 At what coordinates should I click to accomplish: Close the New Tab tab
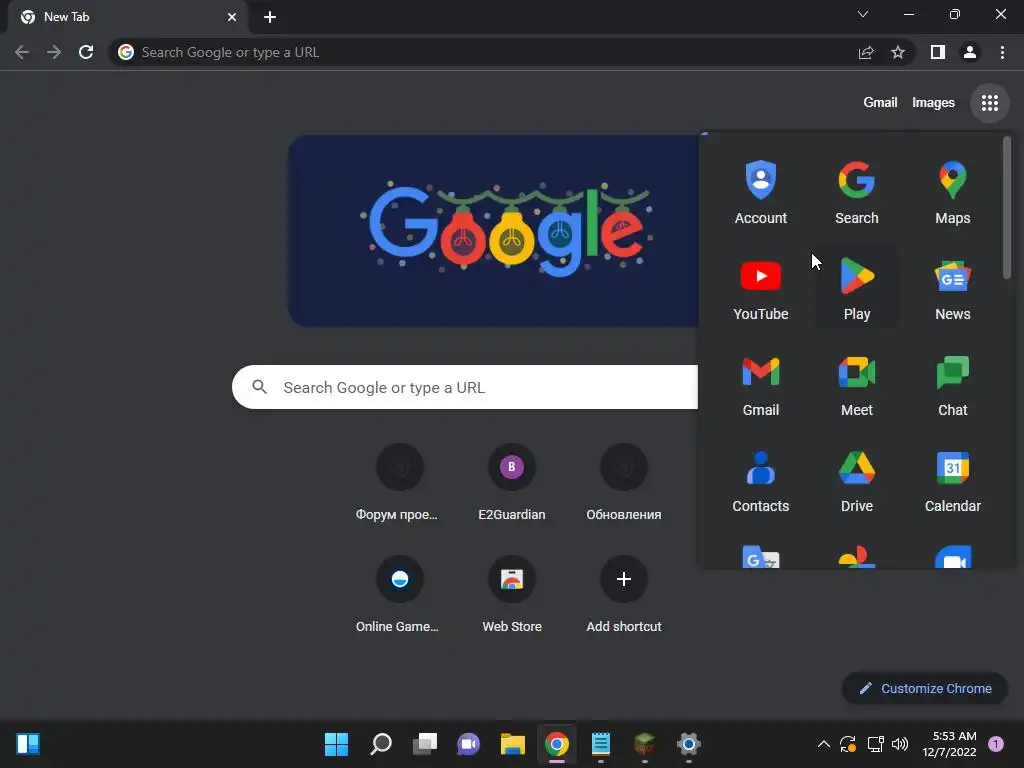point(232,17)
